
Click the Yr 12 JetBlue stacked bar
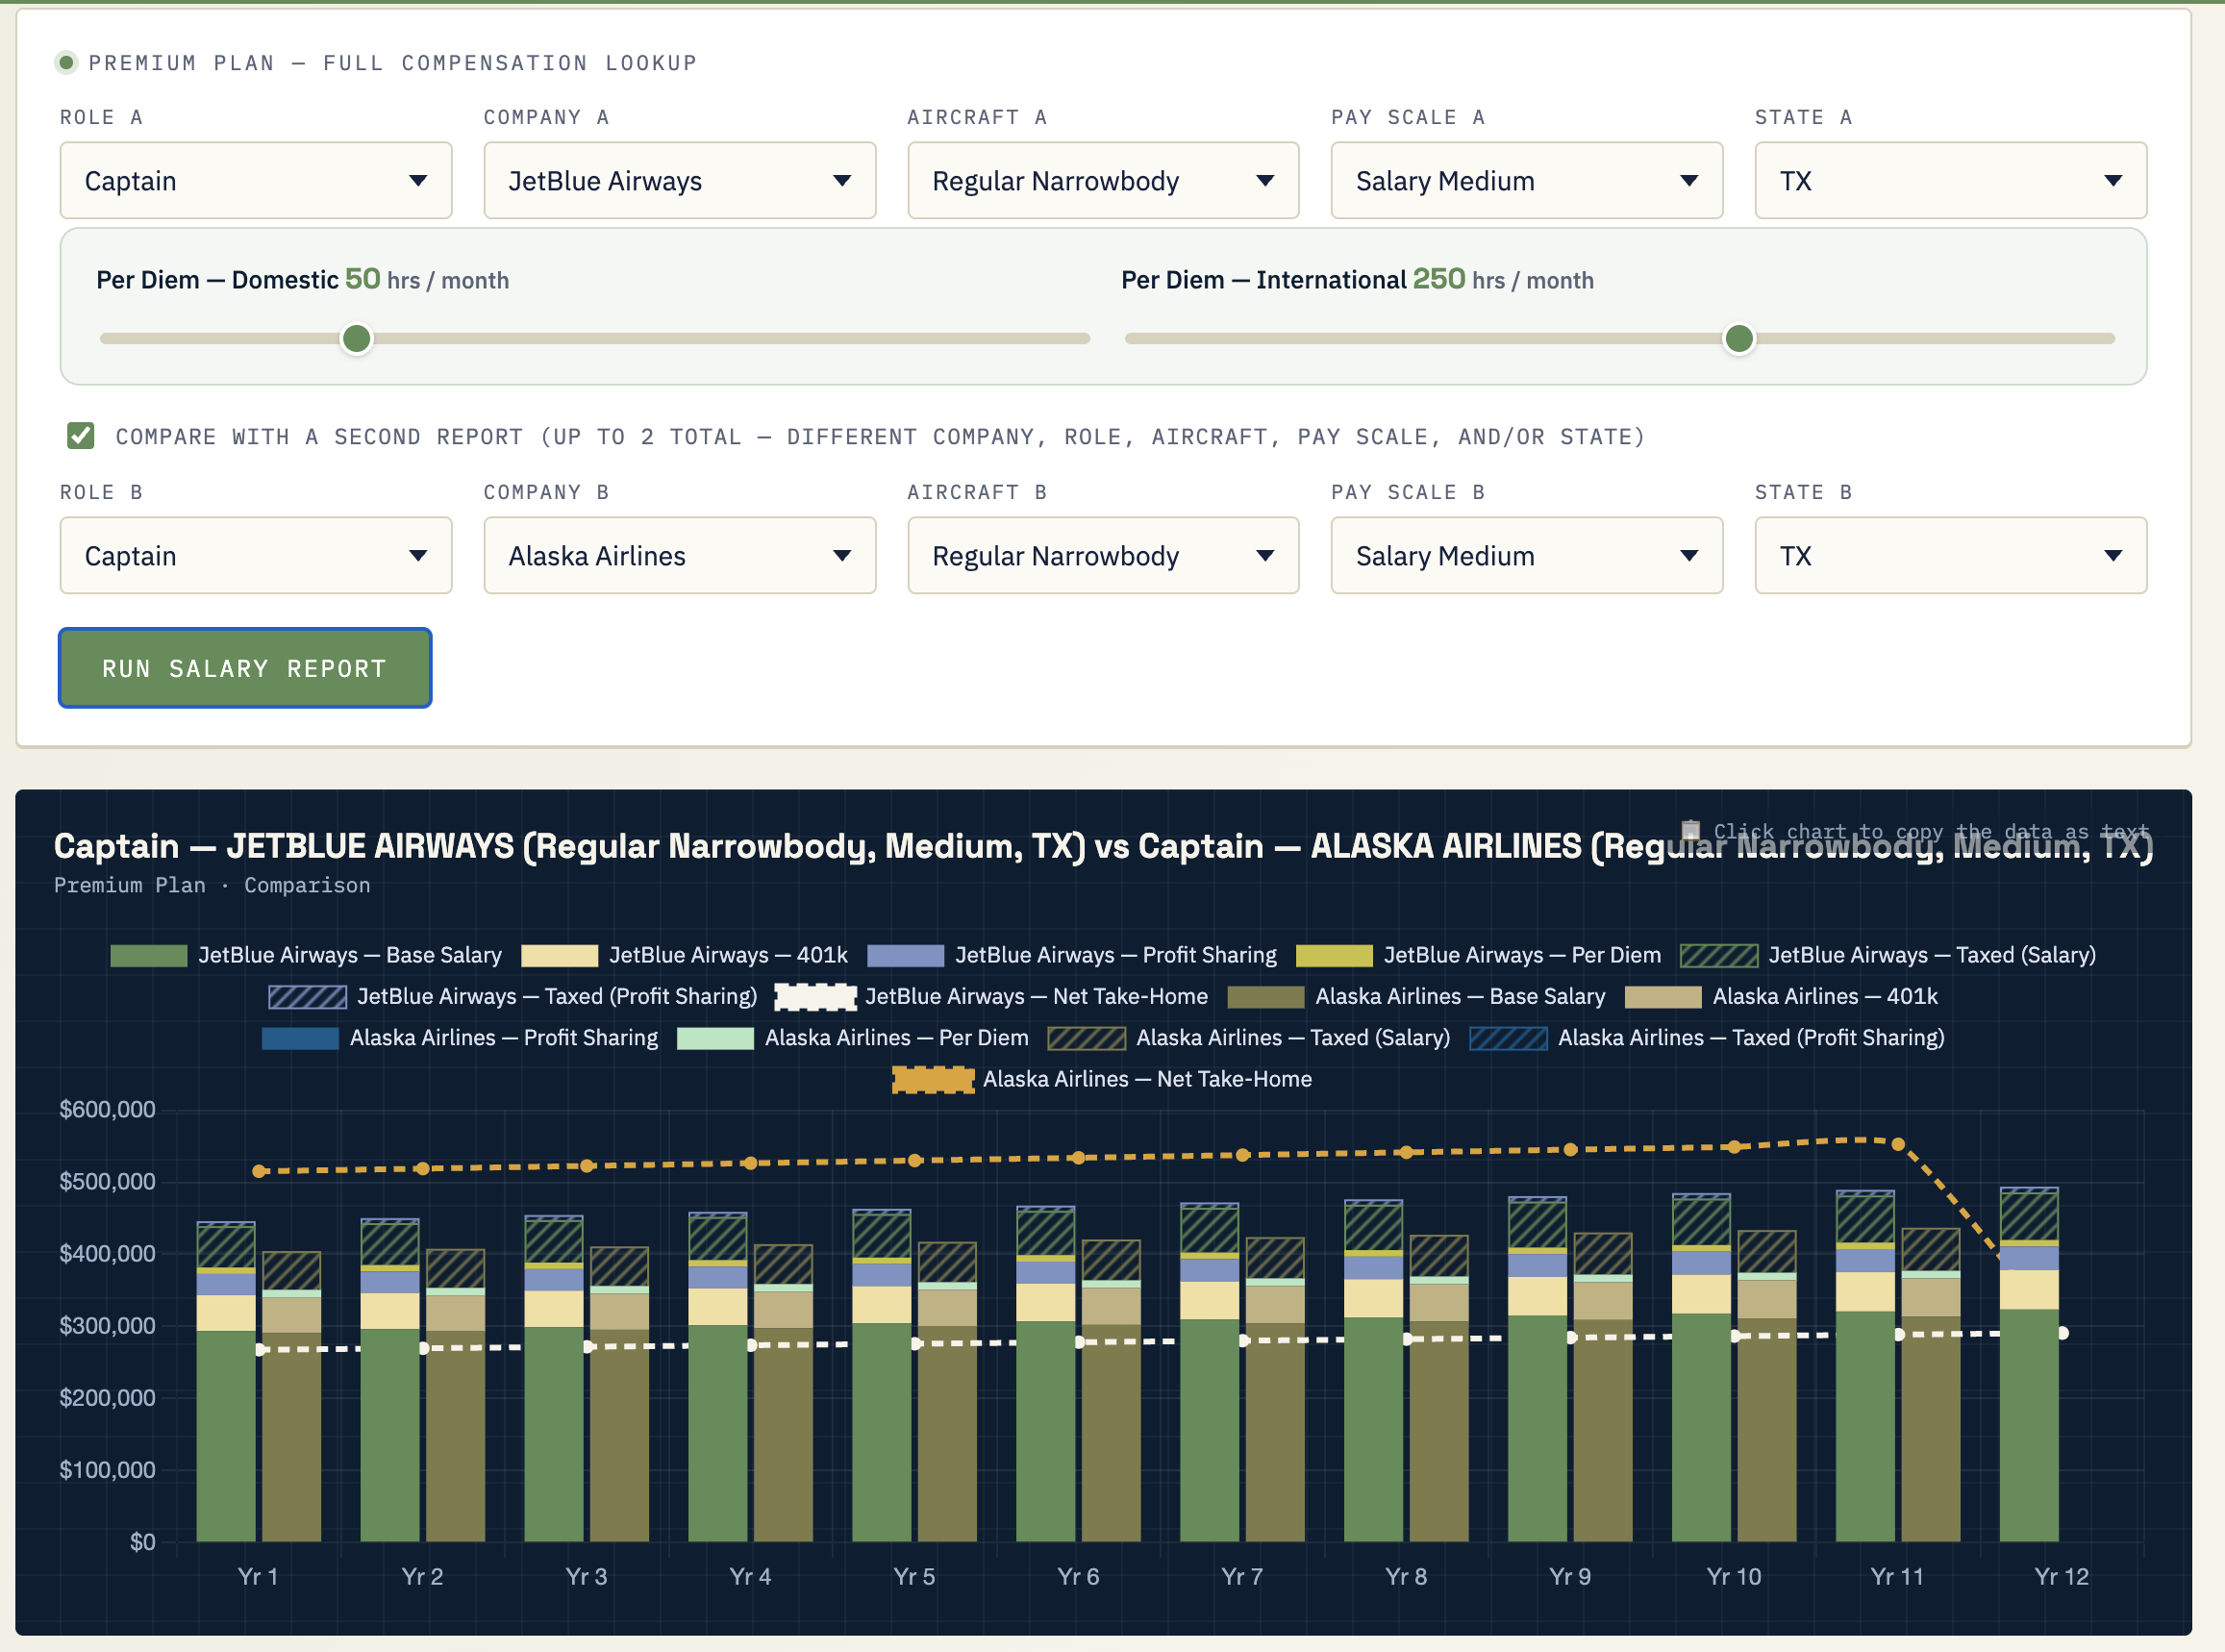click(2029, 1365)
